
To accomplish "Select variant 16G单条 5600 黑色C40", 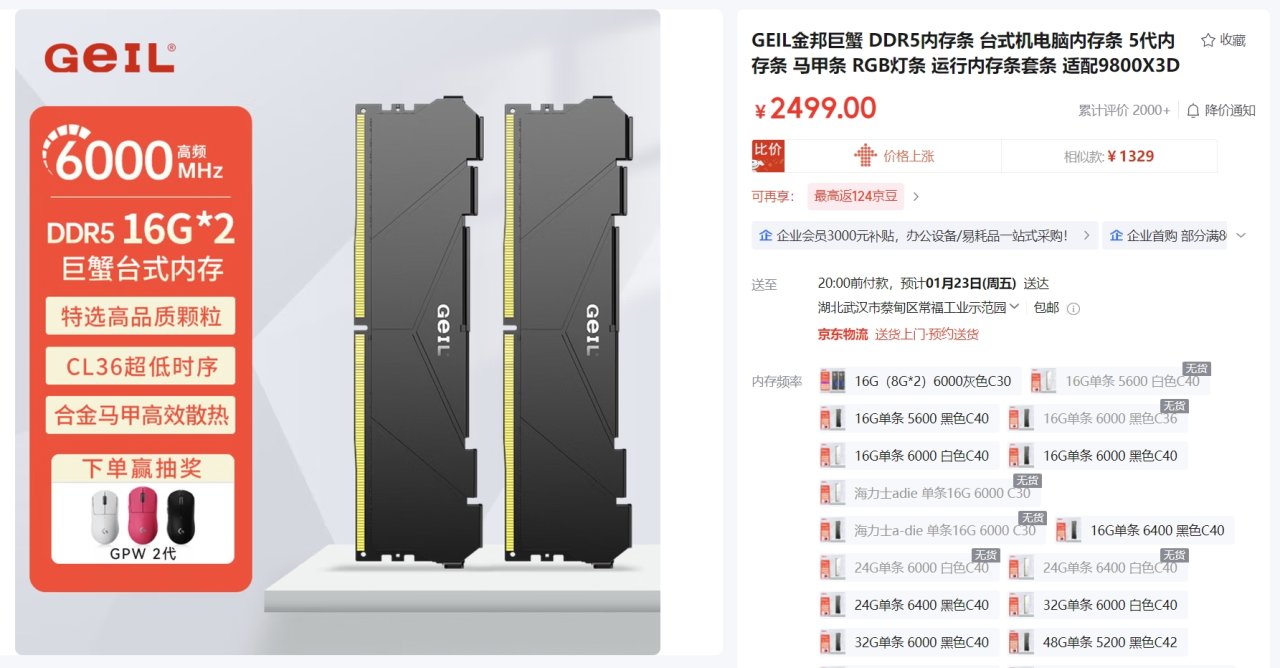I will click(908, 418).
